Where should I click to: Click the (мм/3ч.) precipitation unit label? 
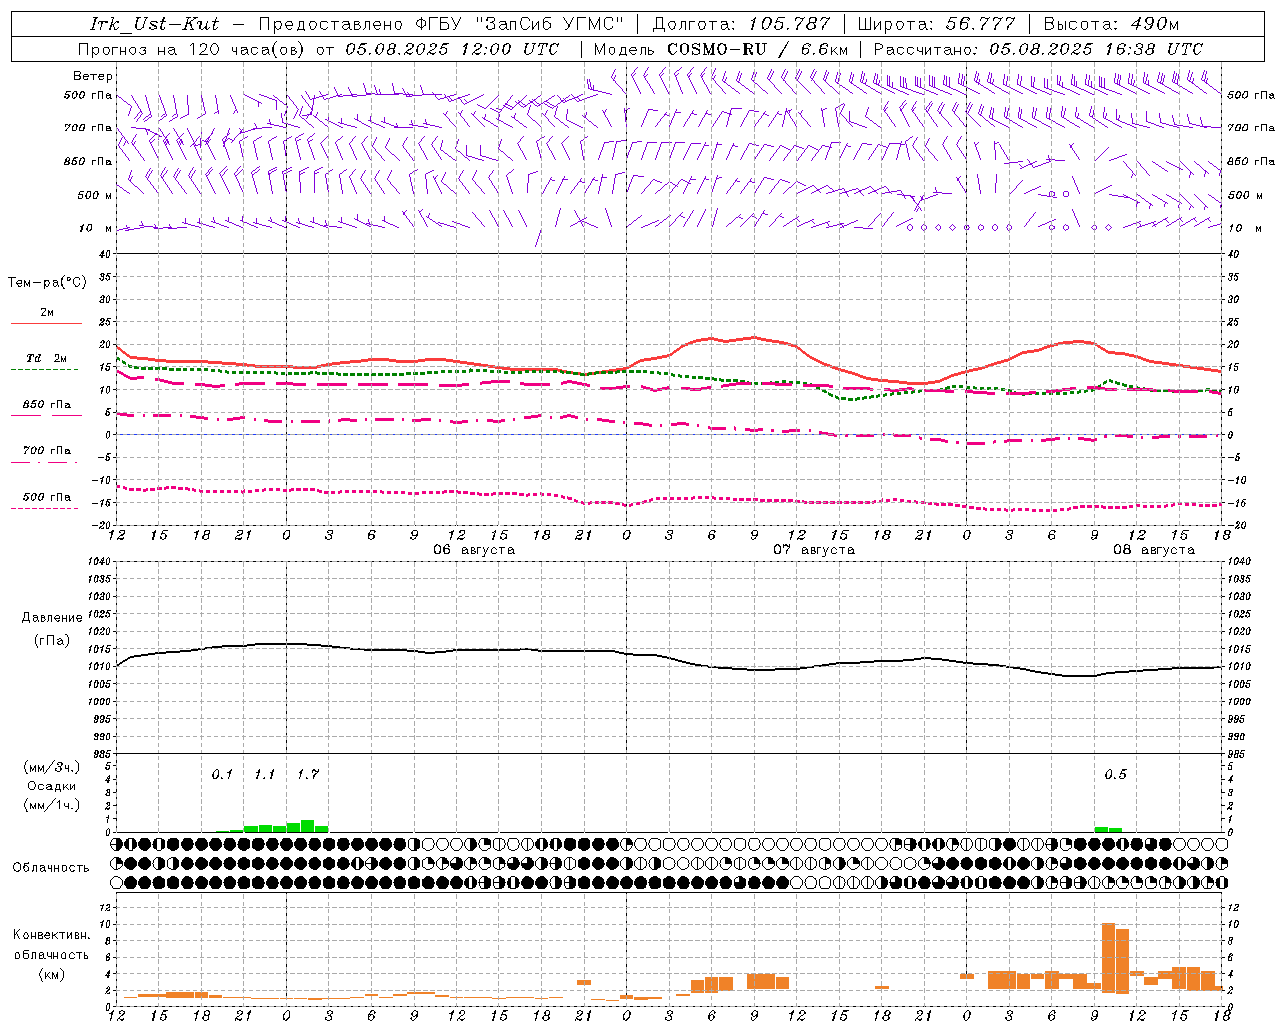[52, 767]
